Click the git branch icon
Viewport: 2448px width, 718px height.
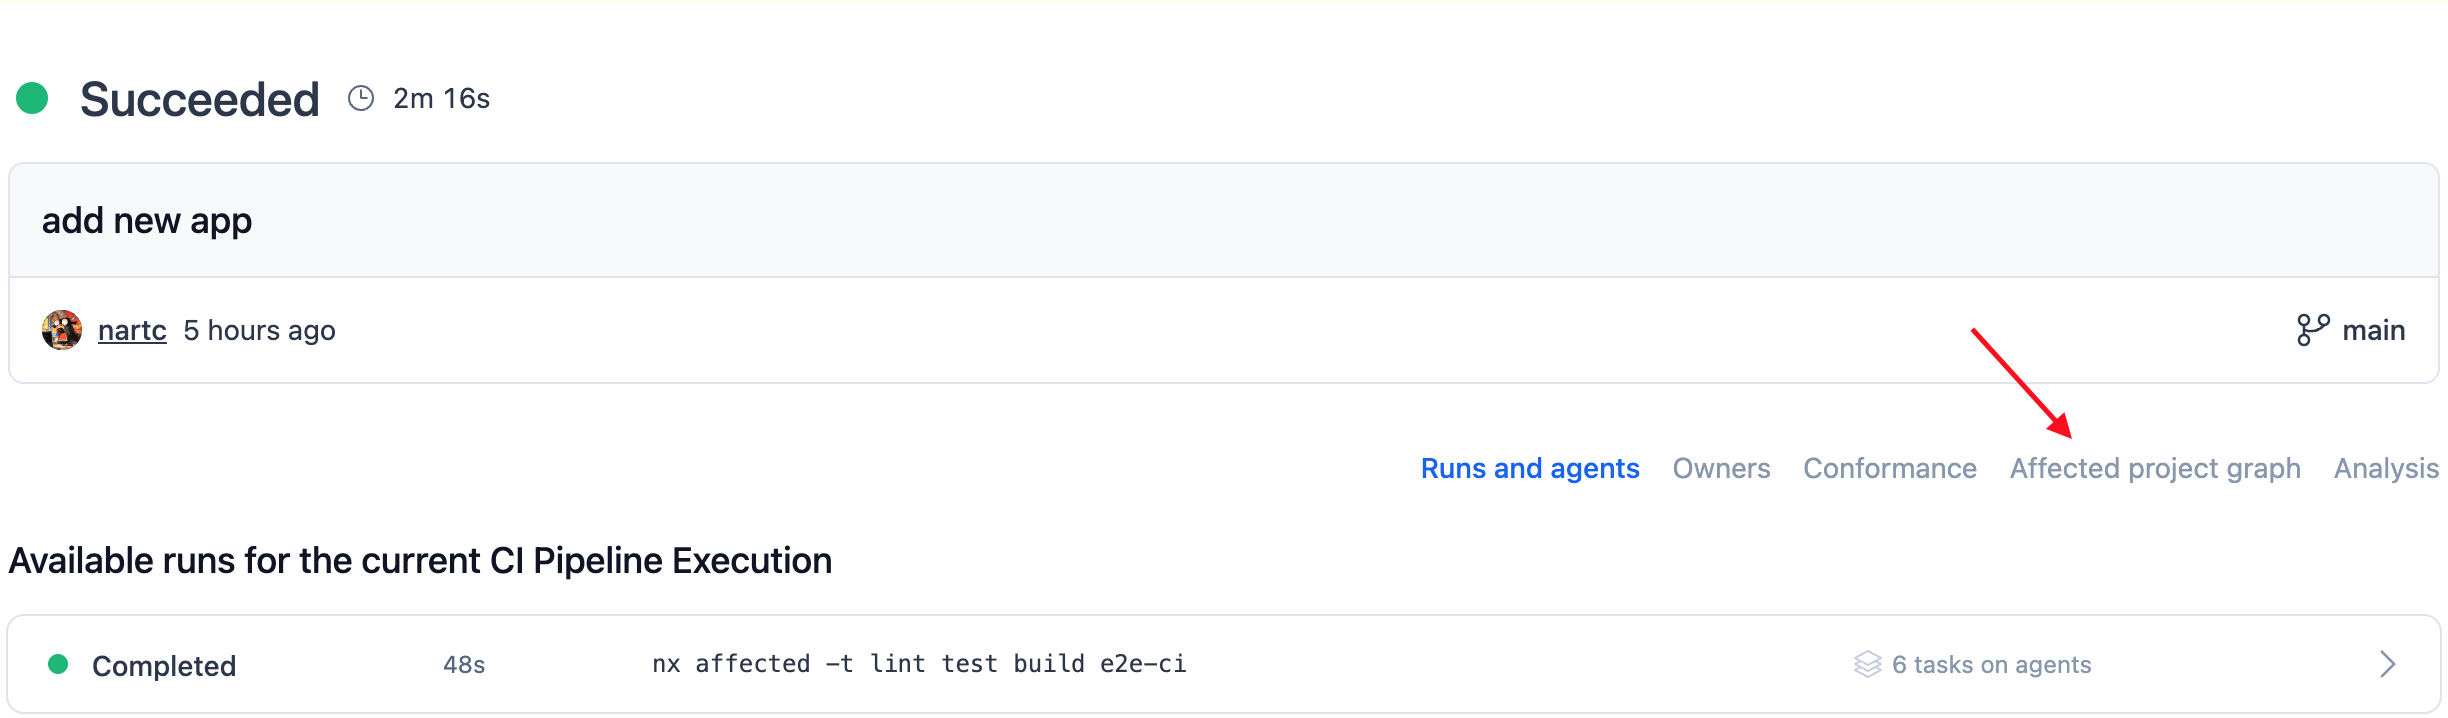[2313, 330]
